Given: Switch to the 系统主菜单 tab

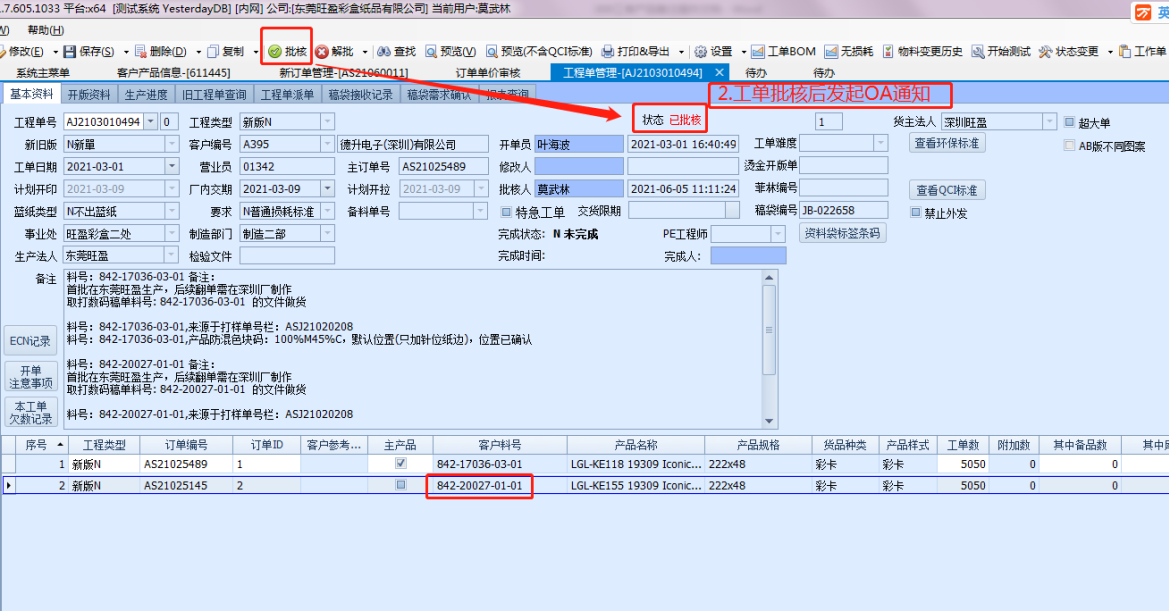Looking at the screenshot, I should 43,72.
